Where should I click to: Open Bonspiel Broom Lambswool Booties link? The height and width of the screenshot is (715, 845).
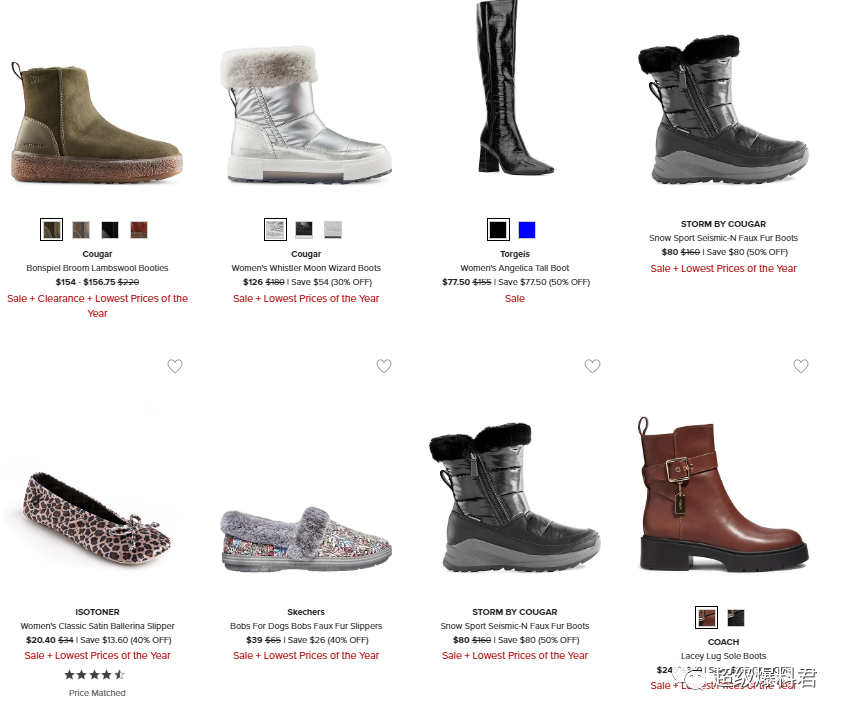point(97,268)
